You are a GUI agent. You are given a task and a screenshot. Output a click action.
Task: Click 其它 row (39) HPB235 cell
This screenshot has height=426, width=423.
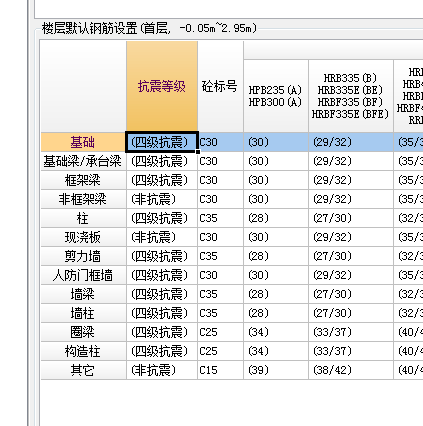point(276,370)
